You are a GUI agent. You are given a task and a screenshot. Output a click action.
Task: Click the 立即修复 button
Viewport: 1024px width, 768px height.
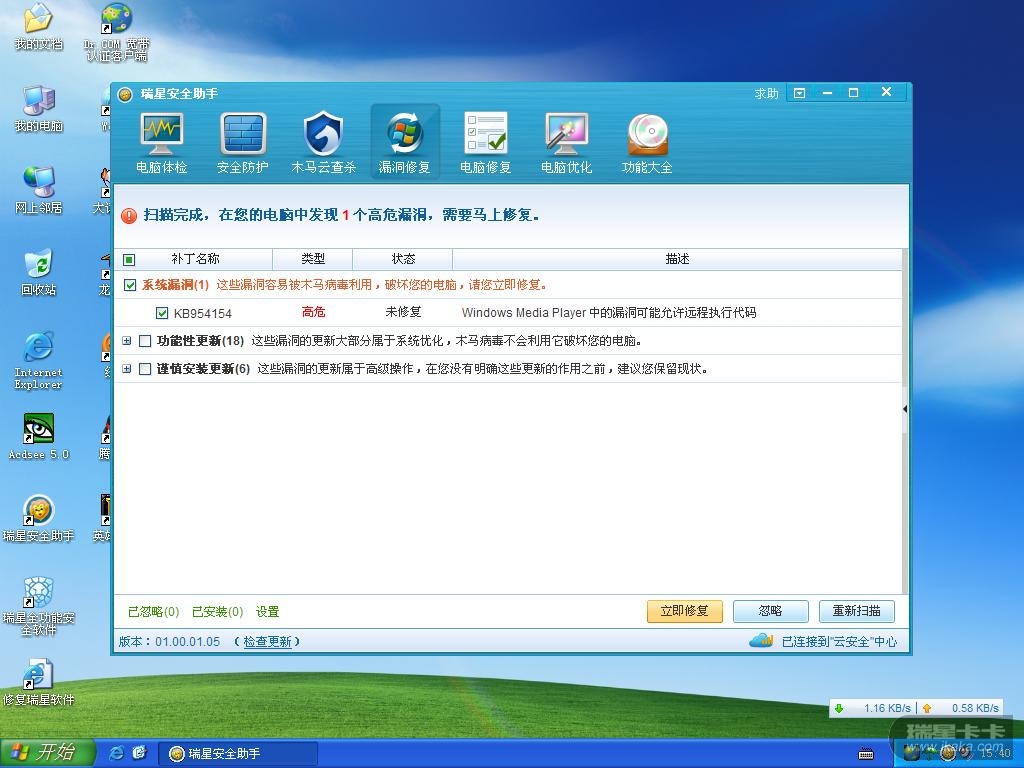[x=684, y=611]
